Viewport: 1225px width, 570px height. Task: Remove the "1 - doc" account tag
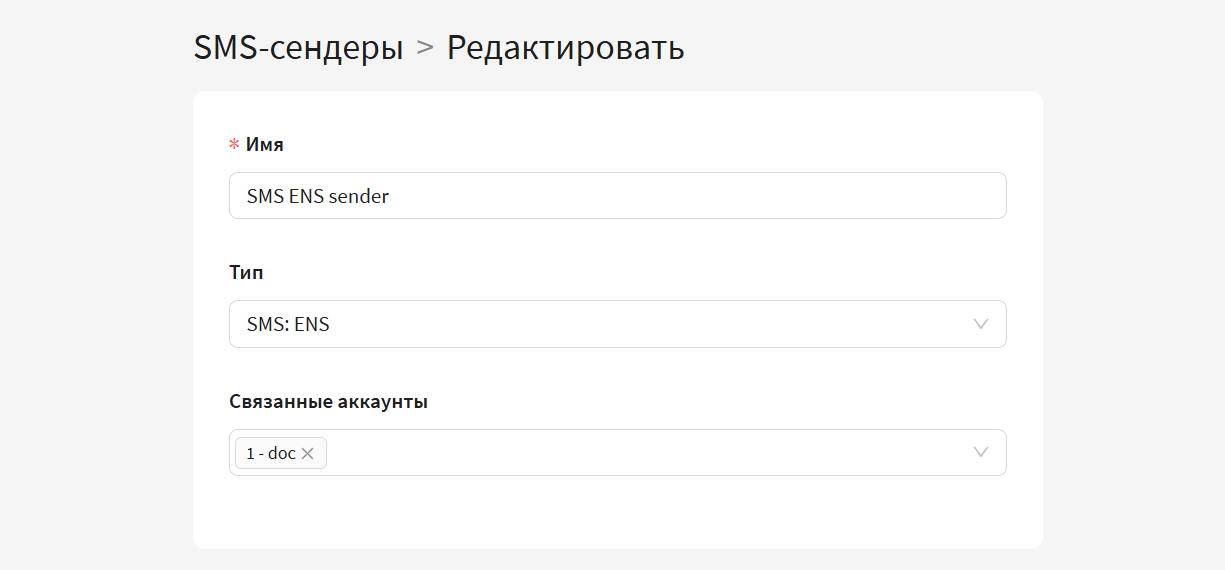point(308,454)
